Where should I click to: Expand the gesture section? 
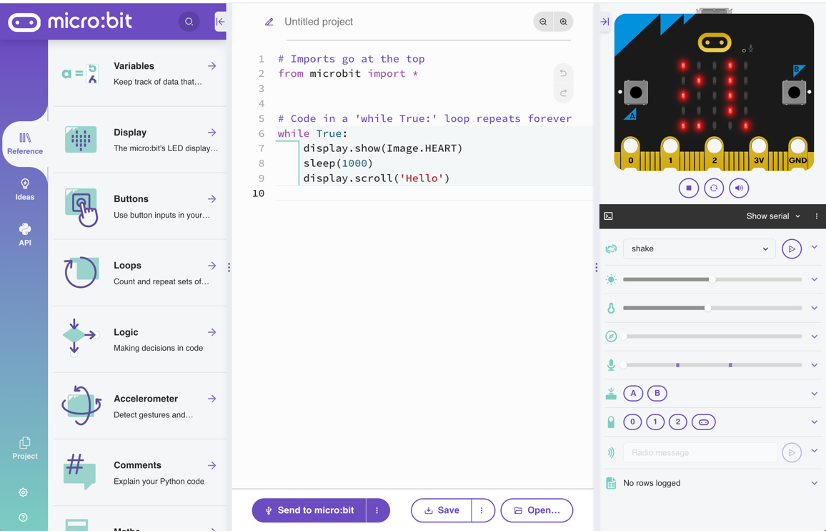(814, 247)
